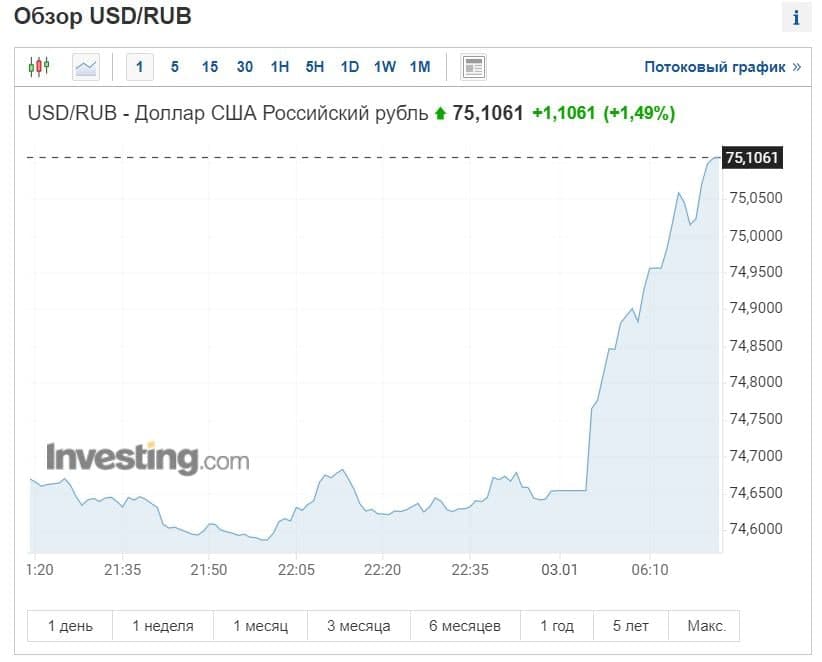Set chart interval to 1H
822x662 pixels.
280,67
